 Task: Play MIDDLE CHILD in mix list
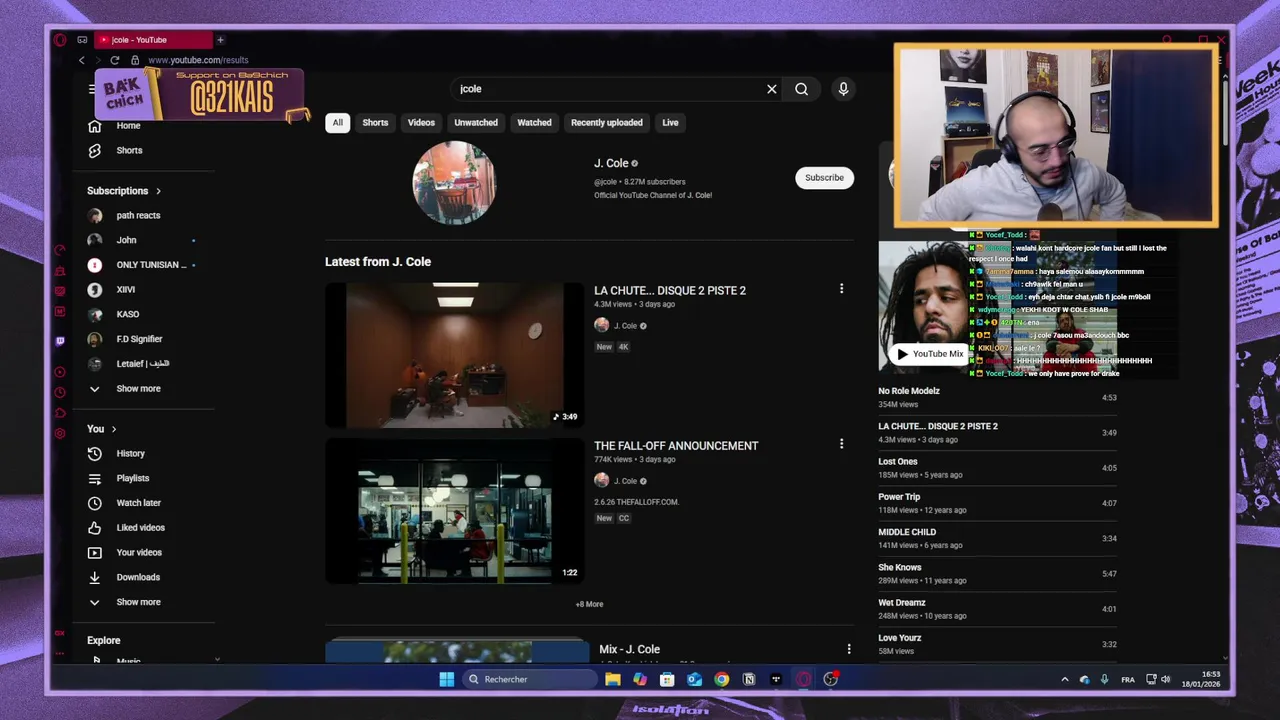pyautogui.click(x=997, y=538)
